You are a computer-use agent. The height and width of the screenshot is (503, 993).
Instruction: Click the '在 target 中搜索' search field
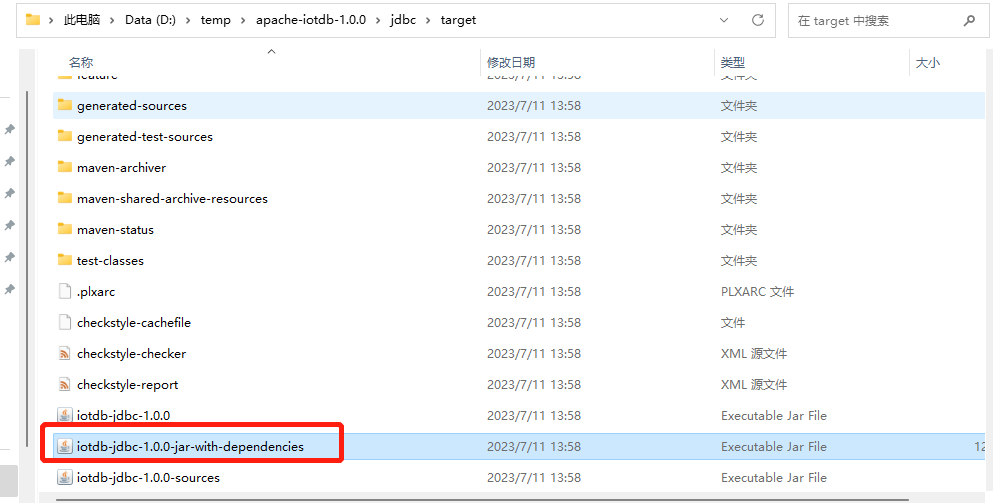click(887, 21)
